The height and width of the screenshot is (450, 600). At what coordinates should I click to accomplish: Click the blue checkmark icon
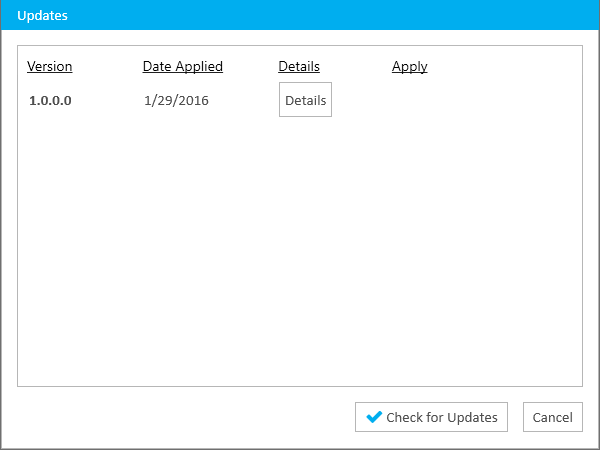[374, 417]
